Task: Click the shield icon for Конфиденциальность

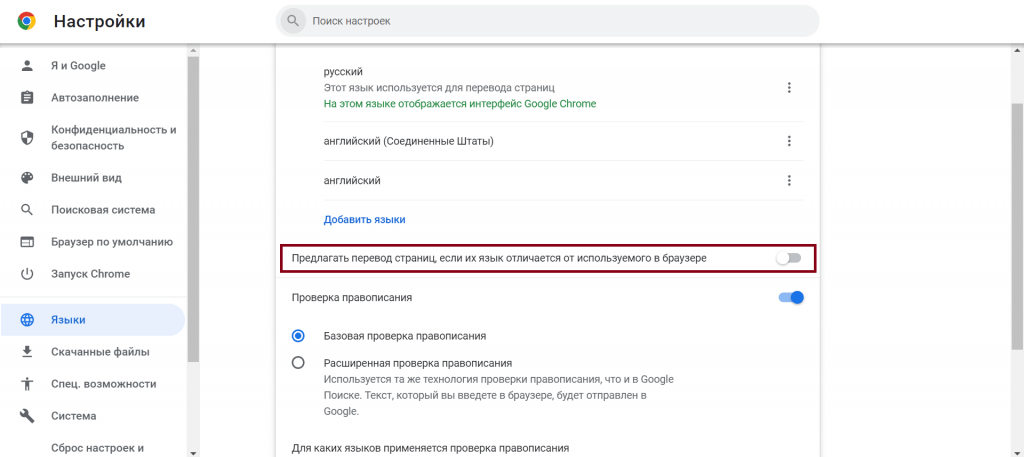Action: coord(28,138)
